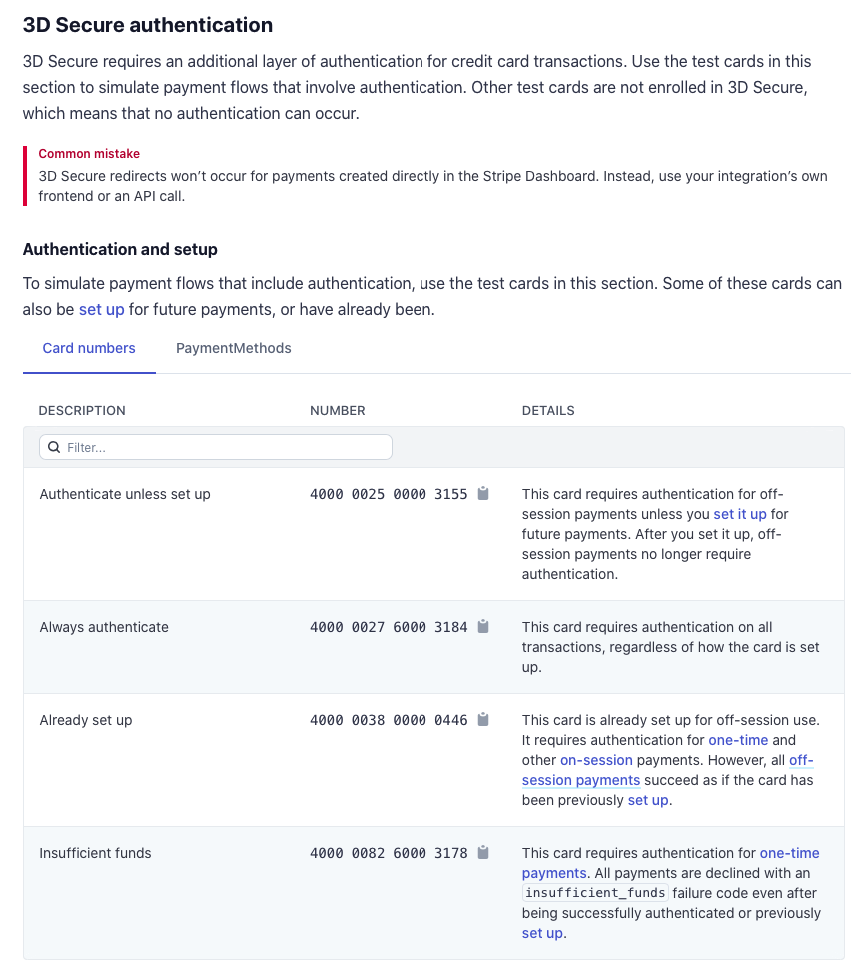Screen dimensions: 867x975
Task: Switch to the PaymentMethods tab
Action: [234, 349]
